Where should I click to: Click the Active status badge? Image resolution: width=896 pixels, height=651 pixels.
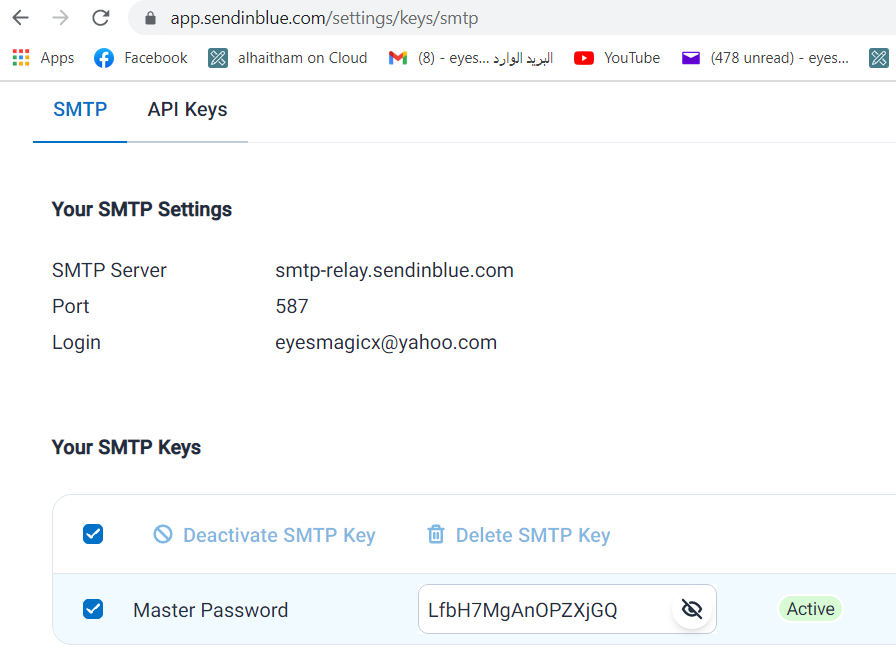click(x=810, y=609)
